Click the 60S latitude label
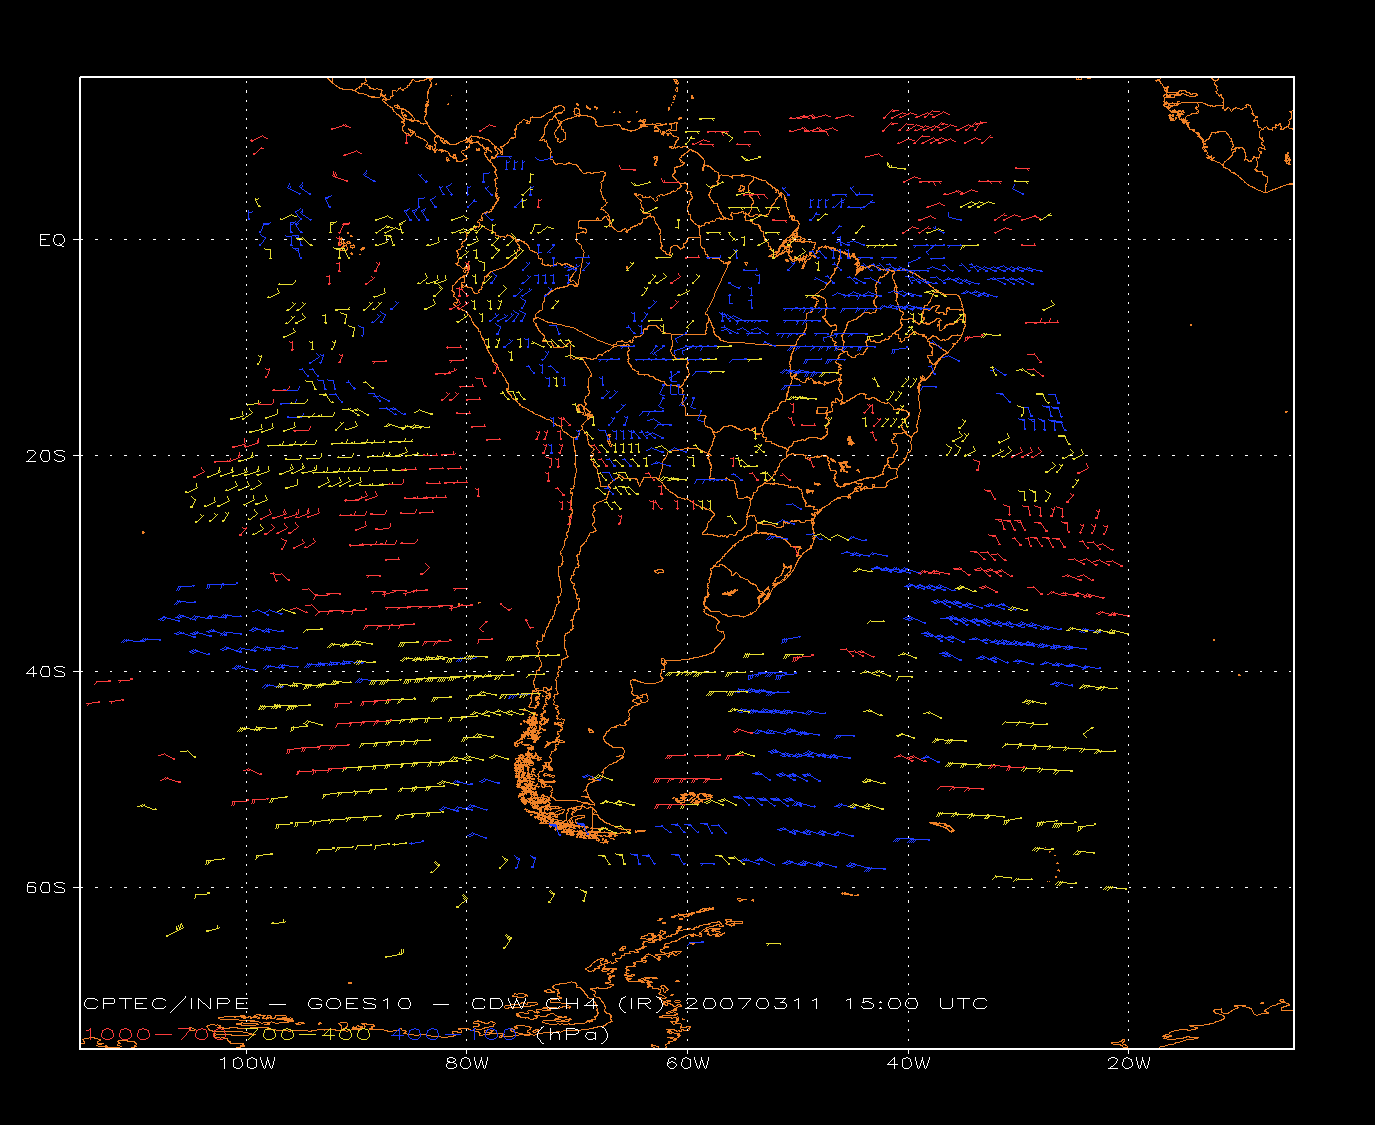 [x=46, y=887]
